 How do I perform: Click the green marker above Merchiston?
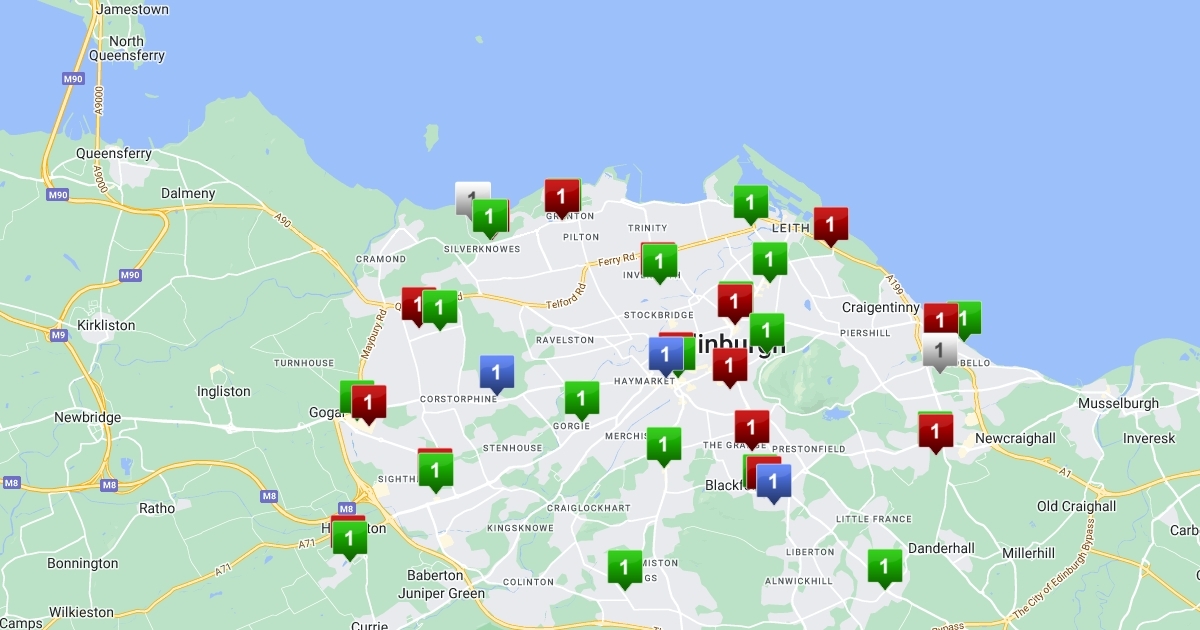click(663, 444)
